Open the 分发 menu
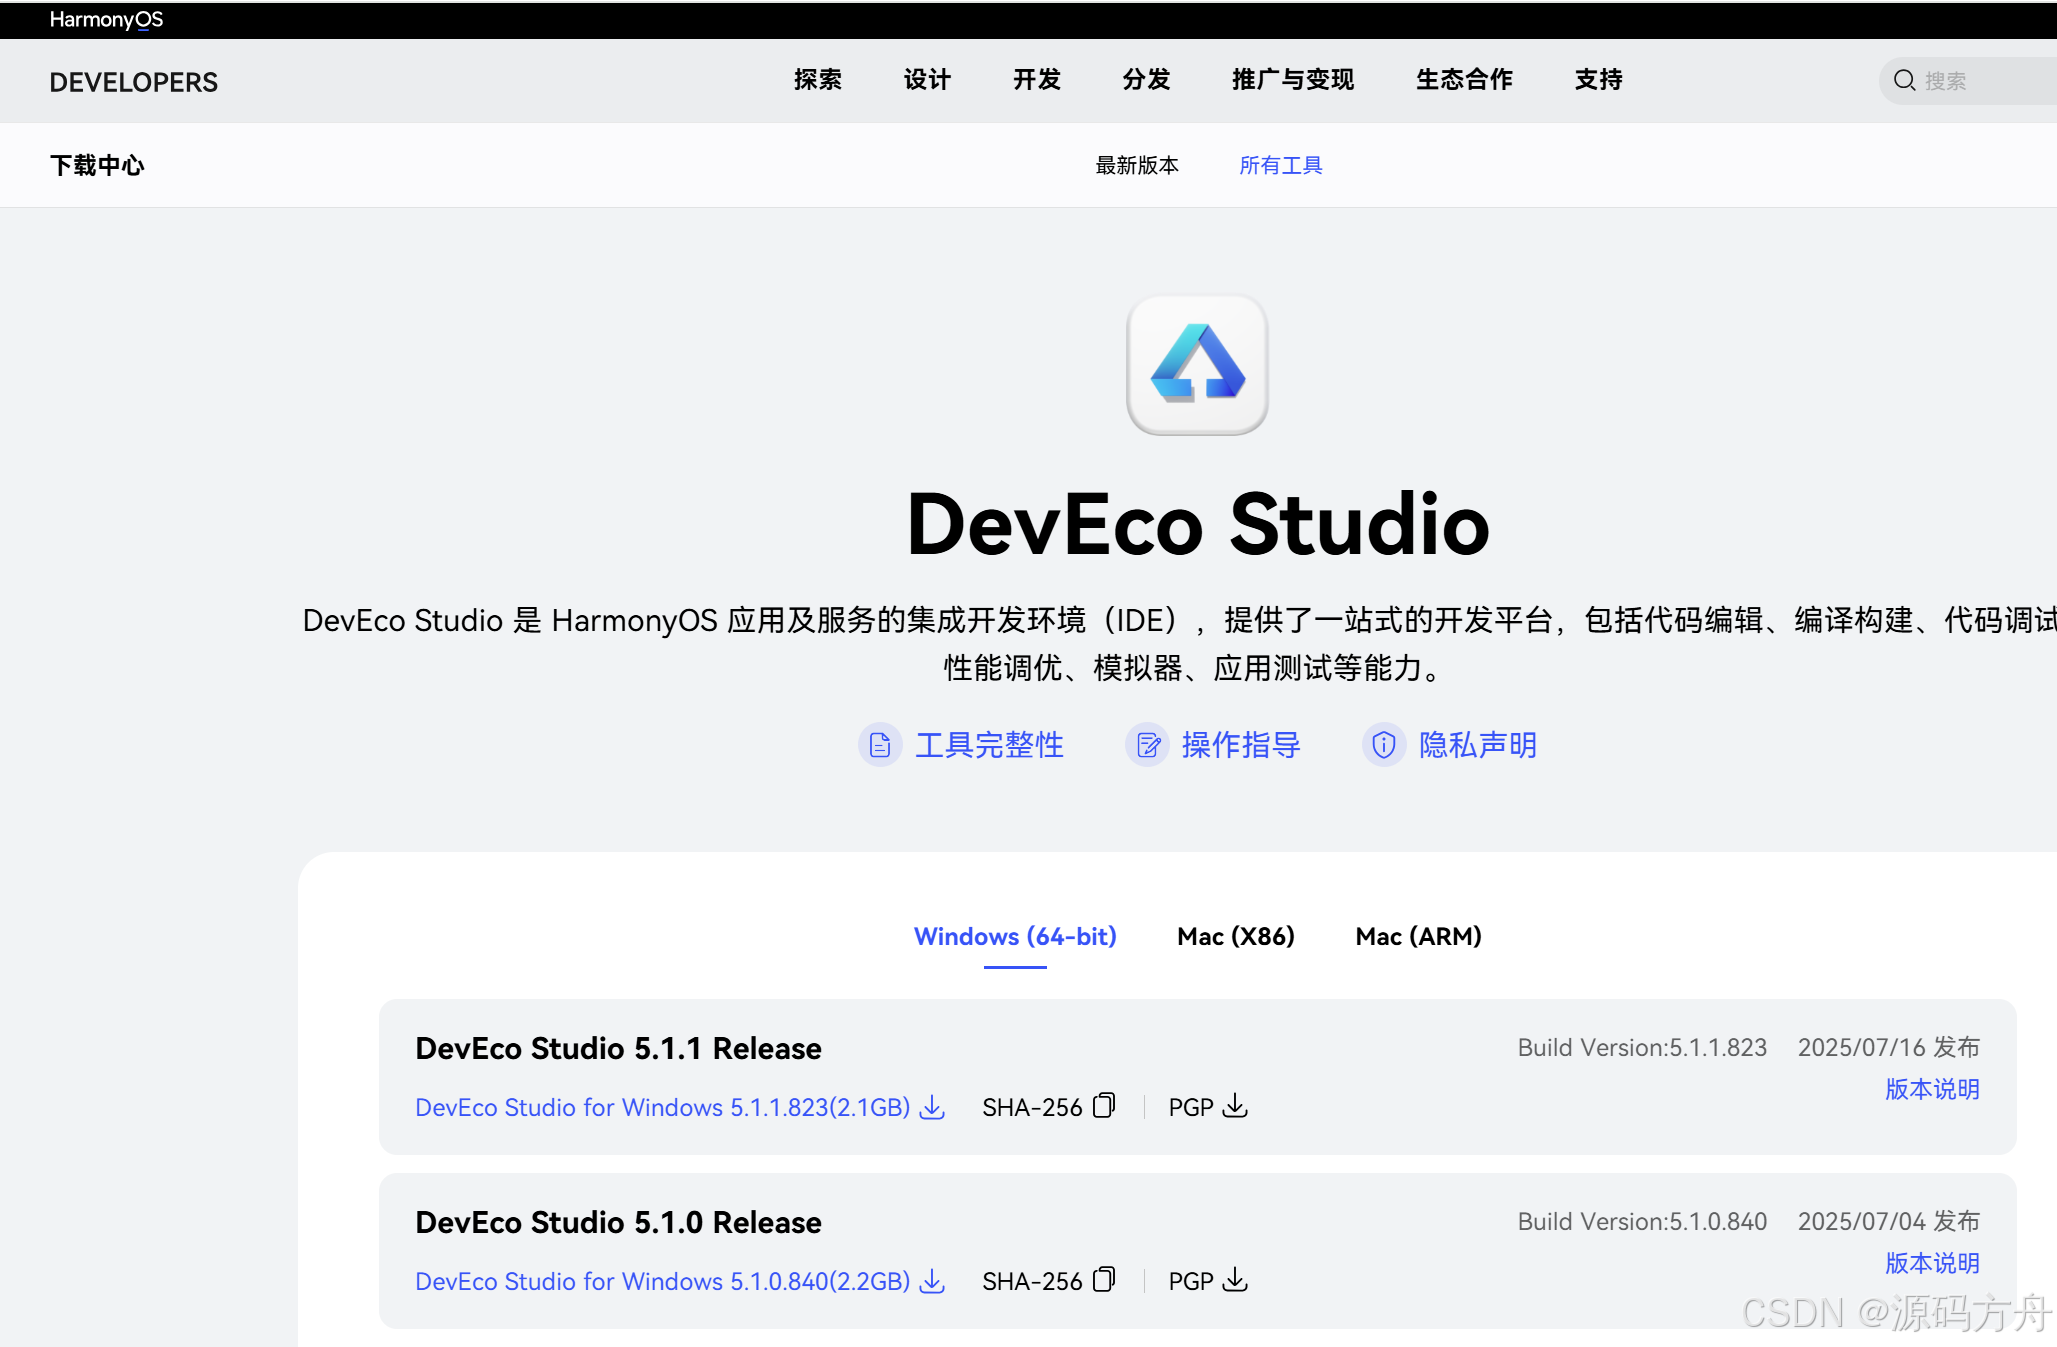Image resolution: width=2057 pixels, height=1347 pixels. (x=1146, y=80)
